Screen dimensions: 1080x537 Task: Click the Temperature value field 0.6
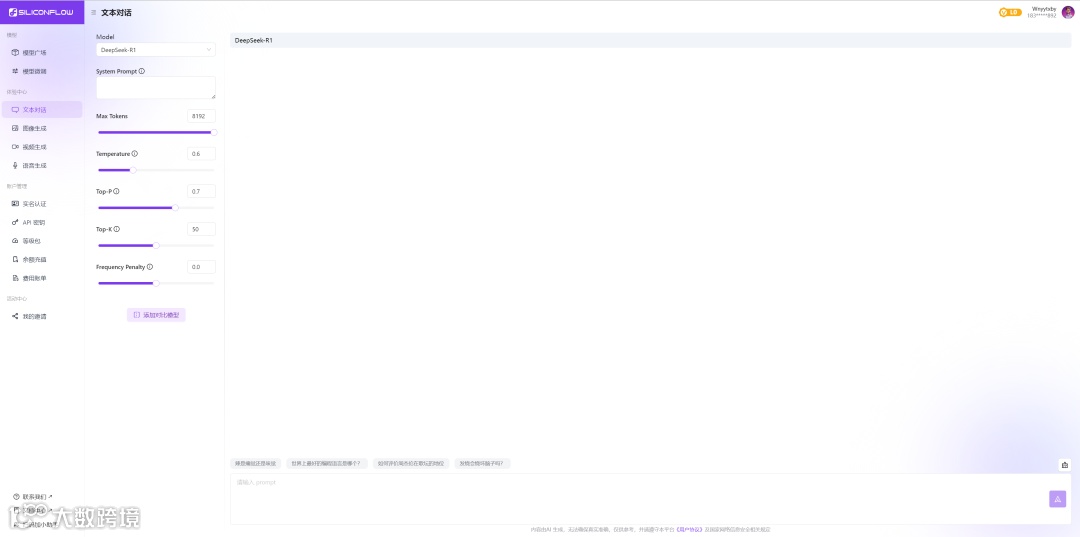point(201,154)
